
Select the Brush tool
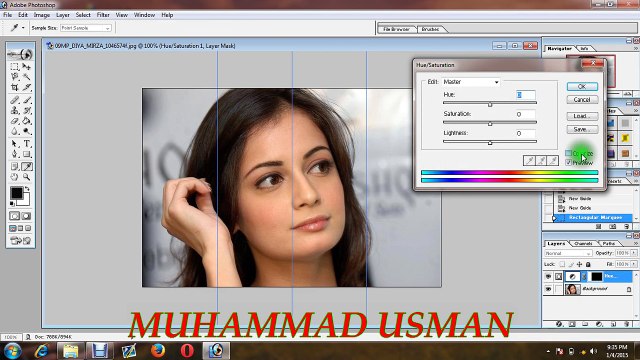(x=27, y=100)
